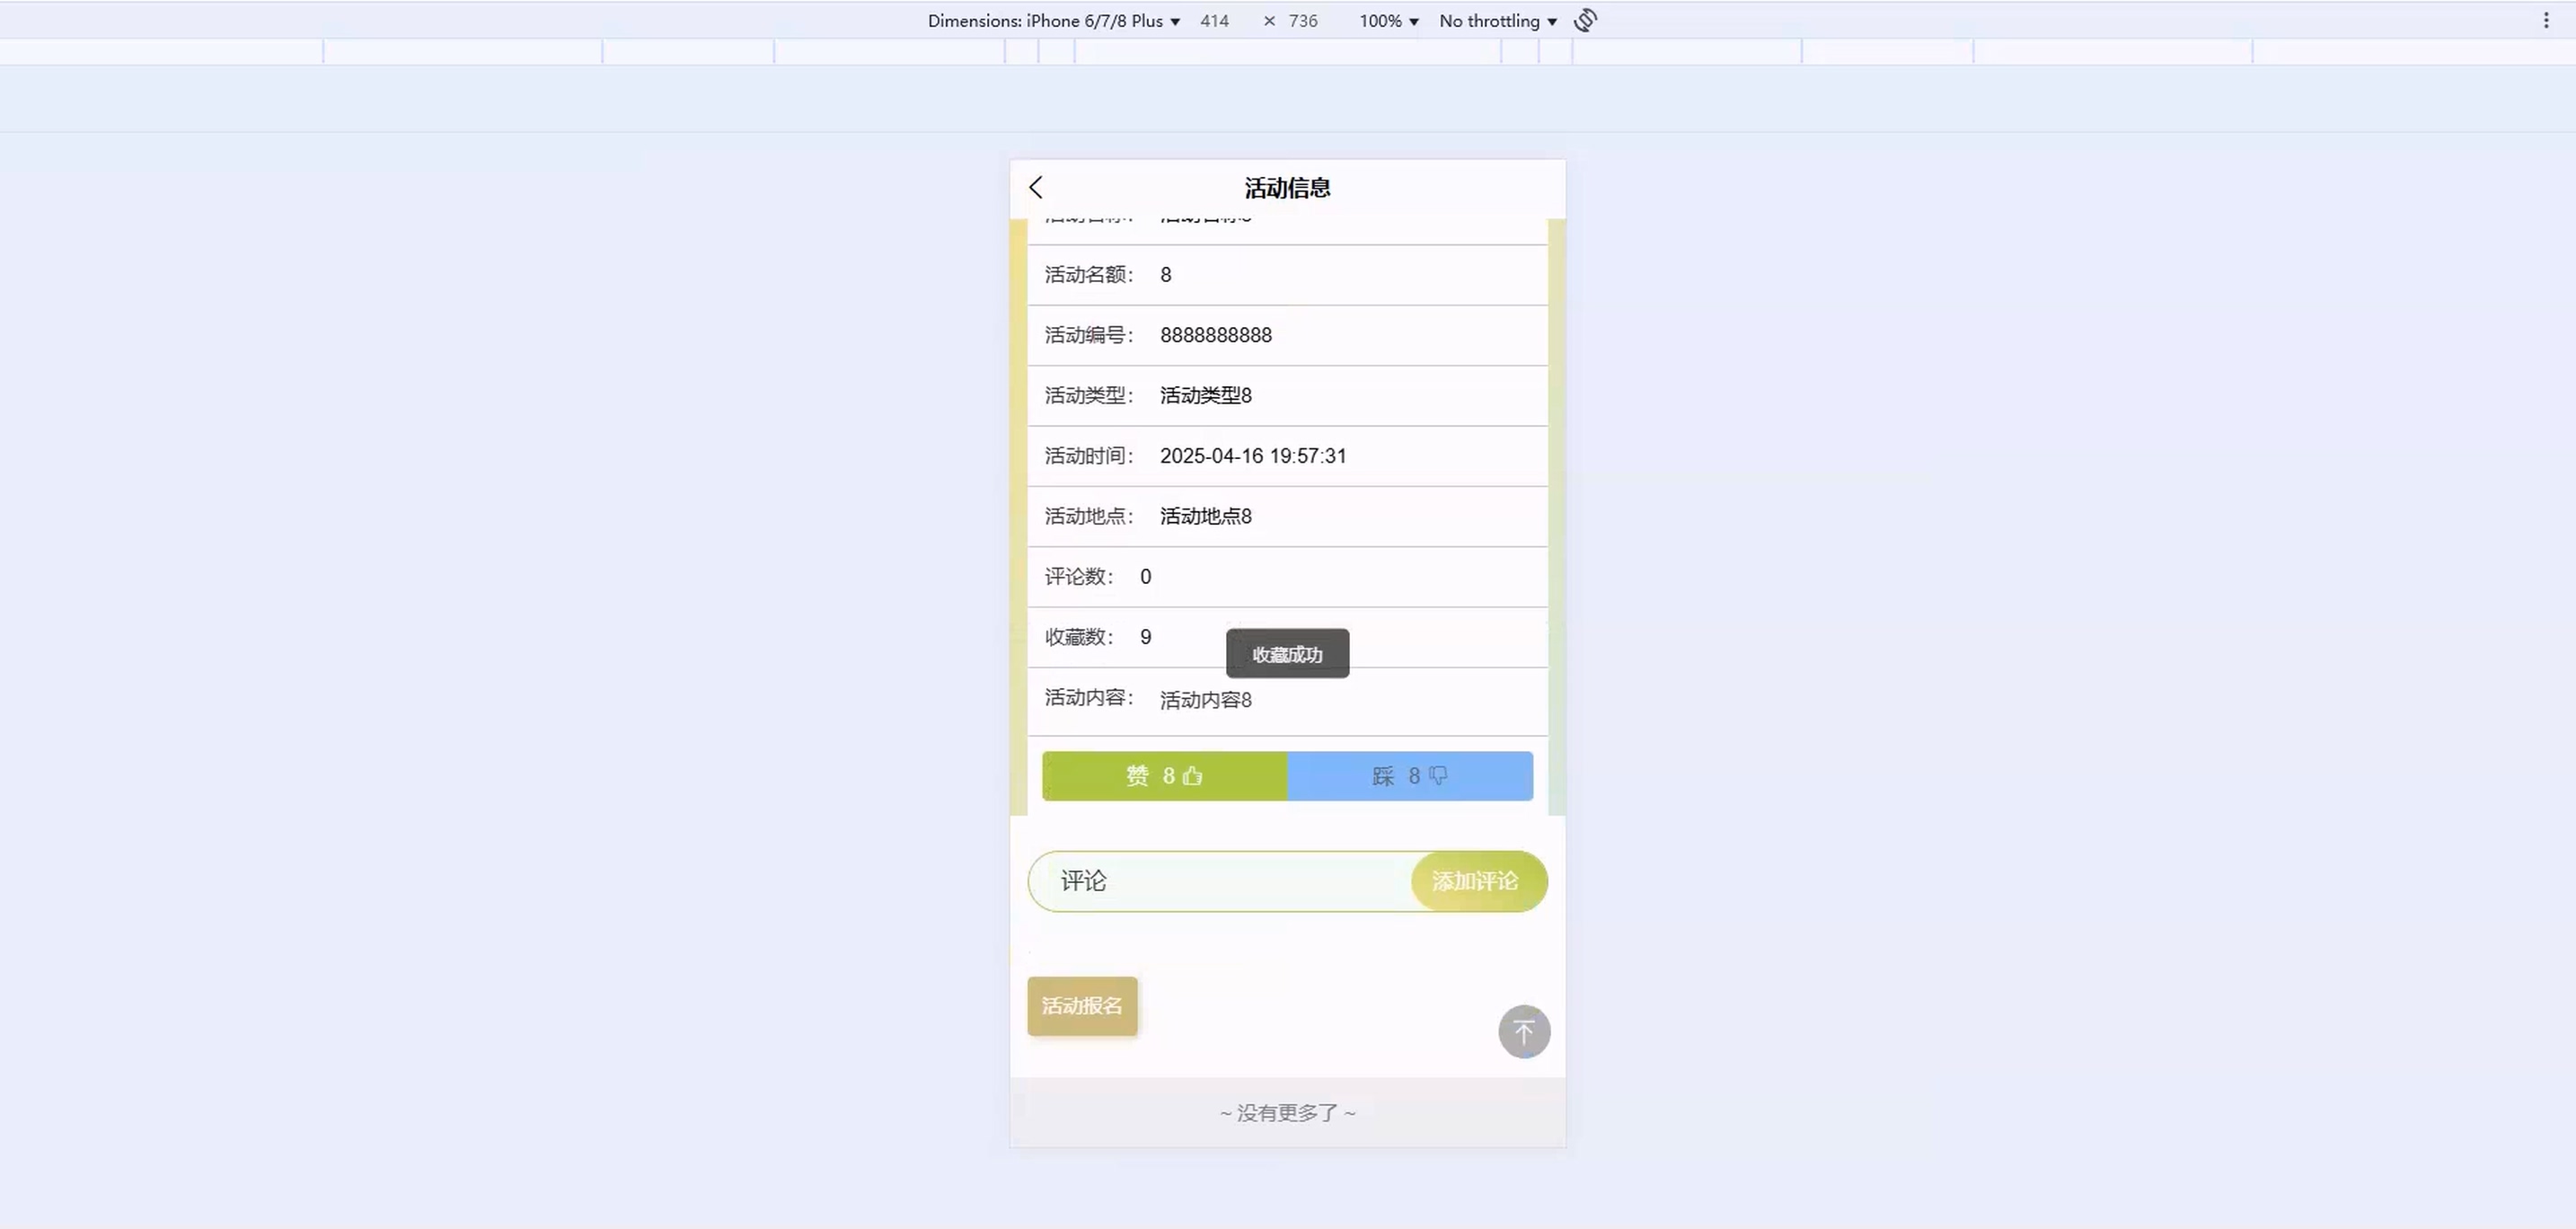Click the viewport width 414 field
The height and width of the screenshot is (1229, 2576).
1214,21
